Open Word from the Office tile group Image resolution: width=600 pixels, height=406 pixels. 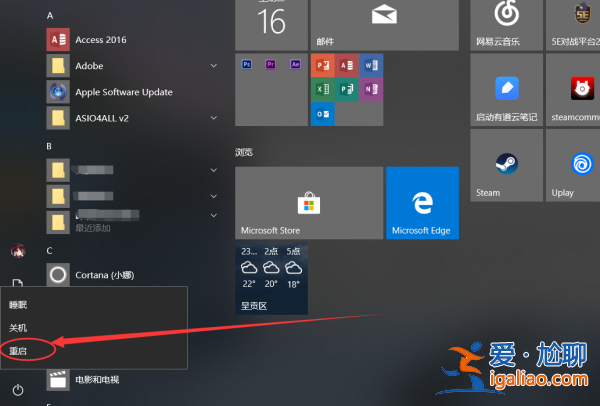371,65
